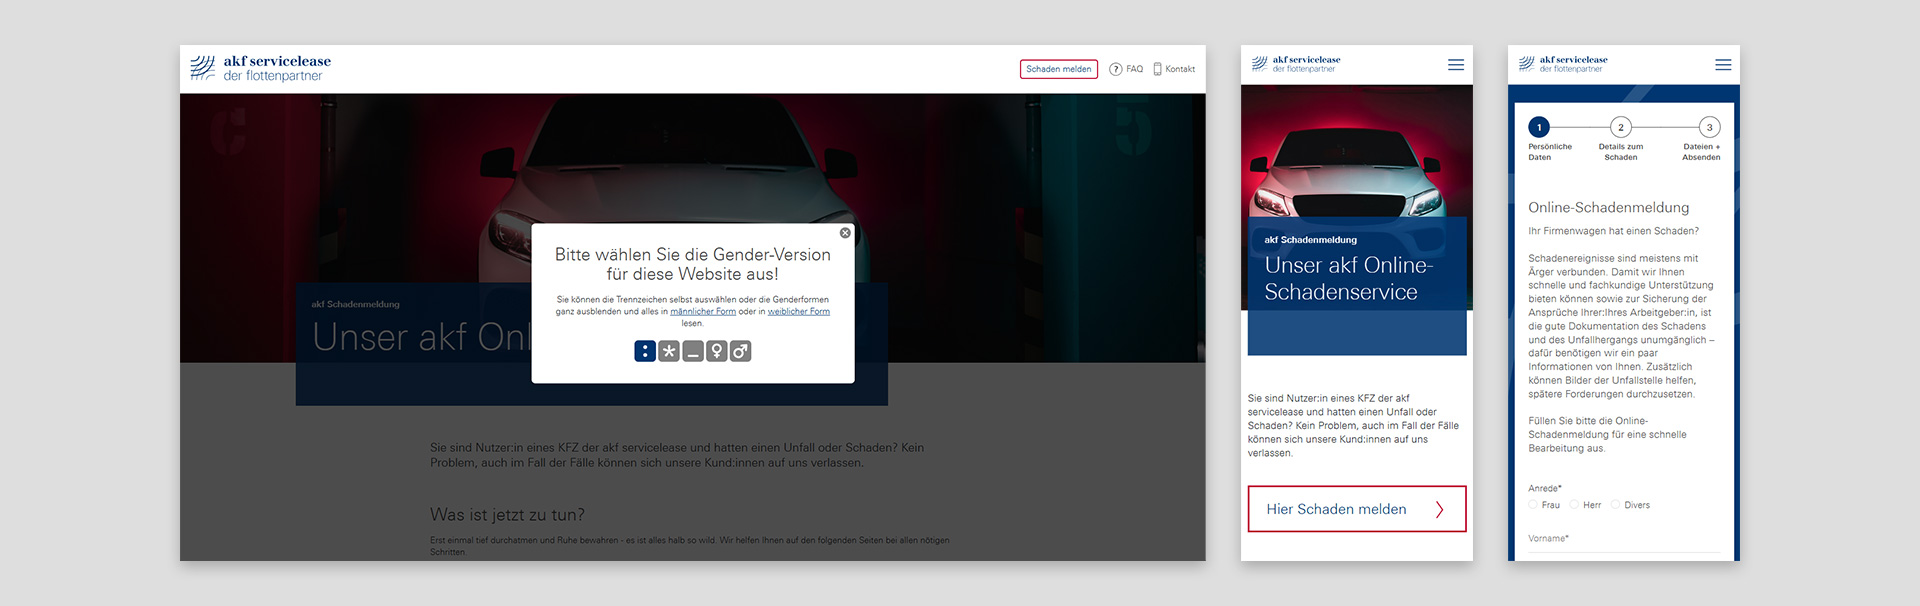
Task: Follow the männlicher Form link
Action: pos(703,312)
